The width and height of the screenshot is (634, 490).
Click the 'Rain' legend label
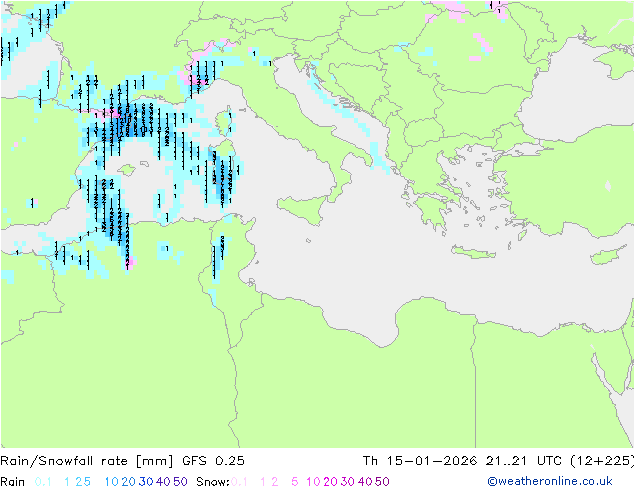click(13, 482)
